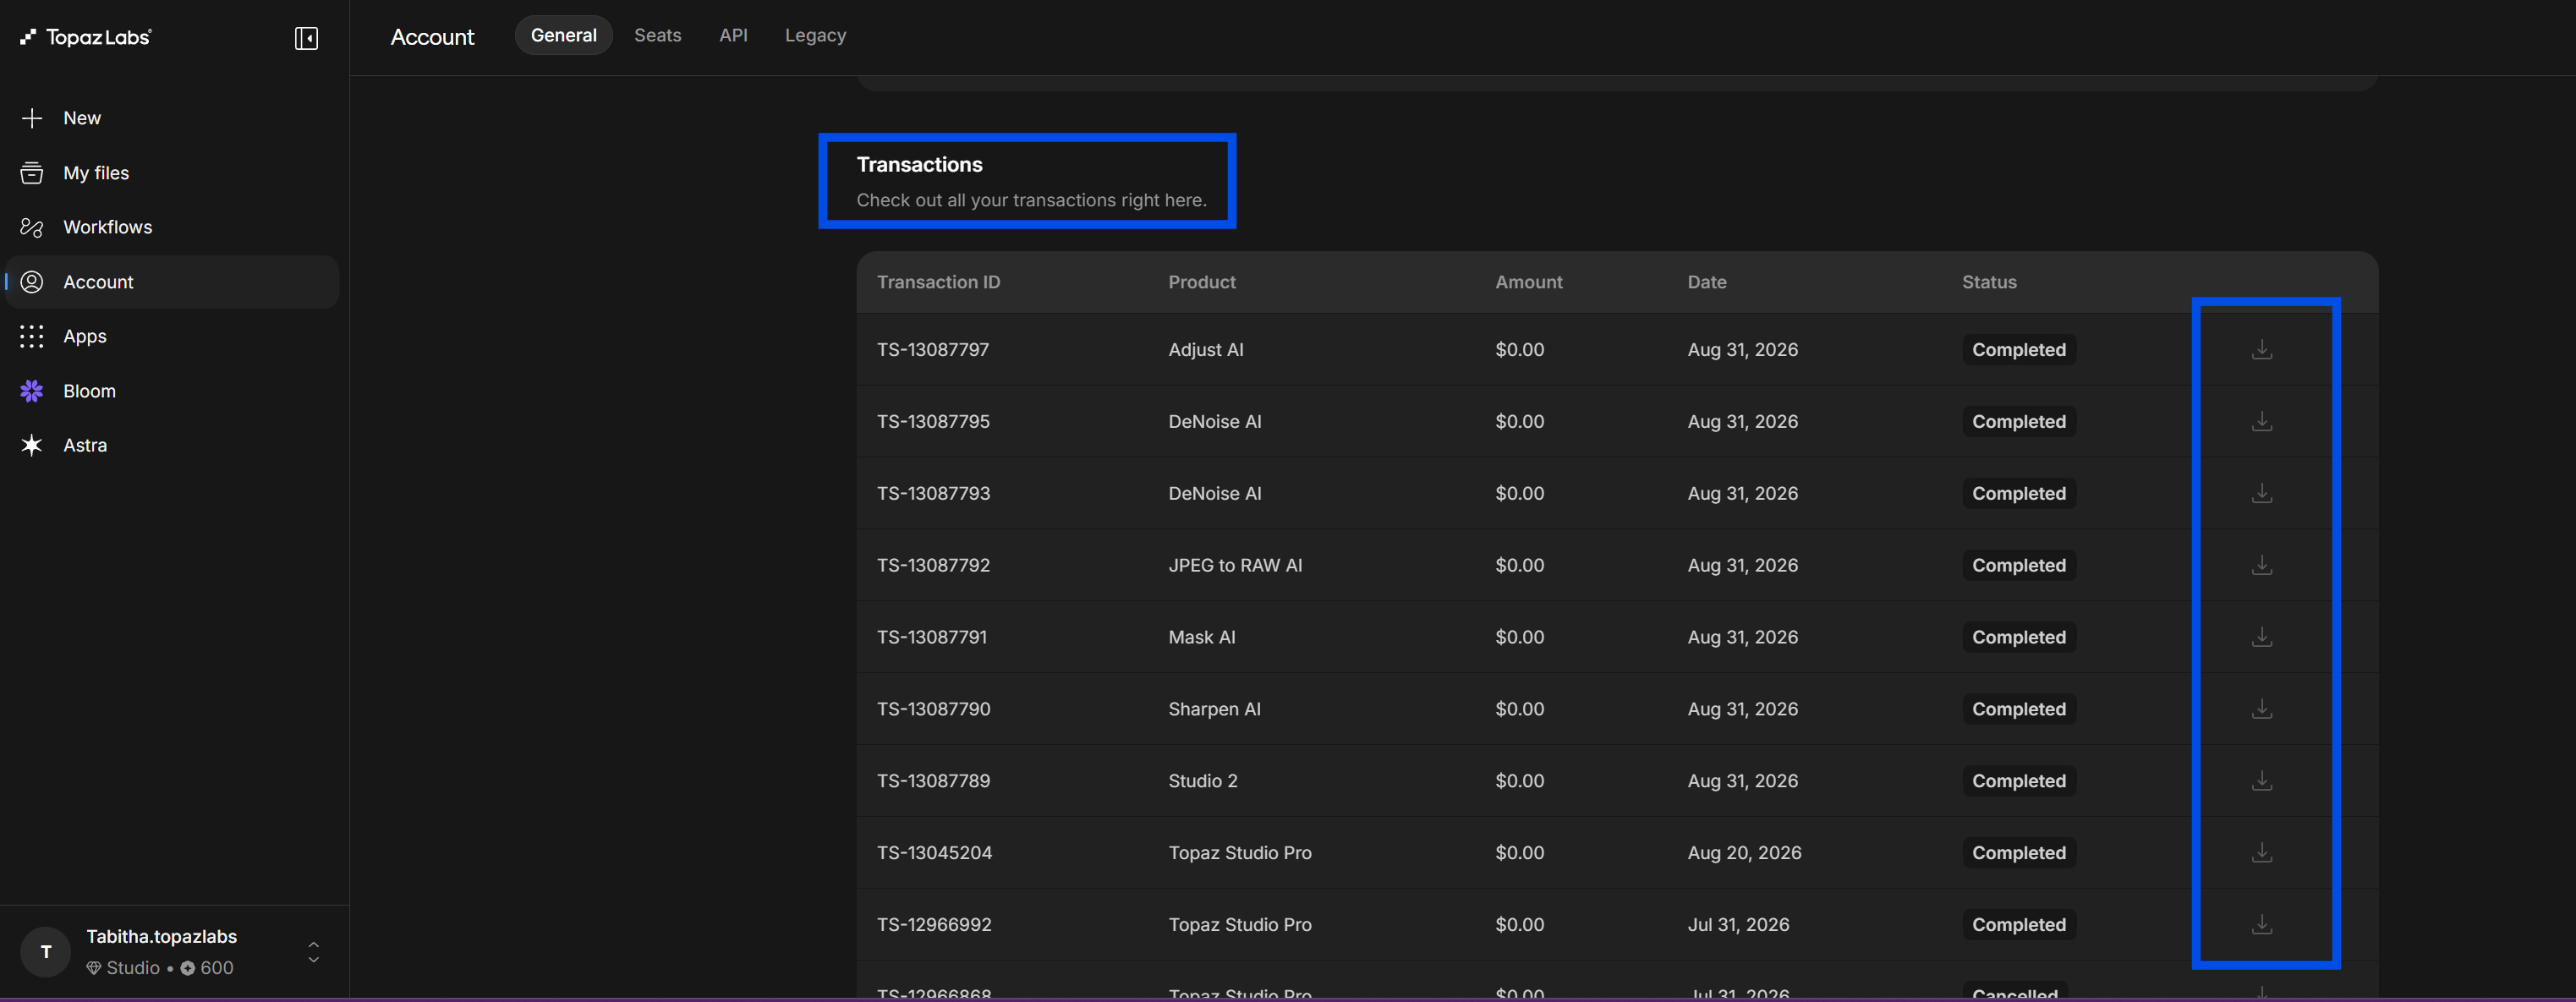Download invoice for TS-12966992
This screenshot has height=1002, width=2576.
click(2262, 926)
